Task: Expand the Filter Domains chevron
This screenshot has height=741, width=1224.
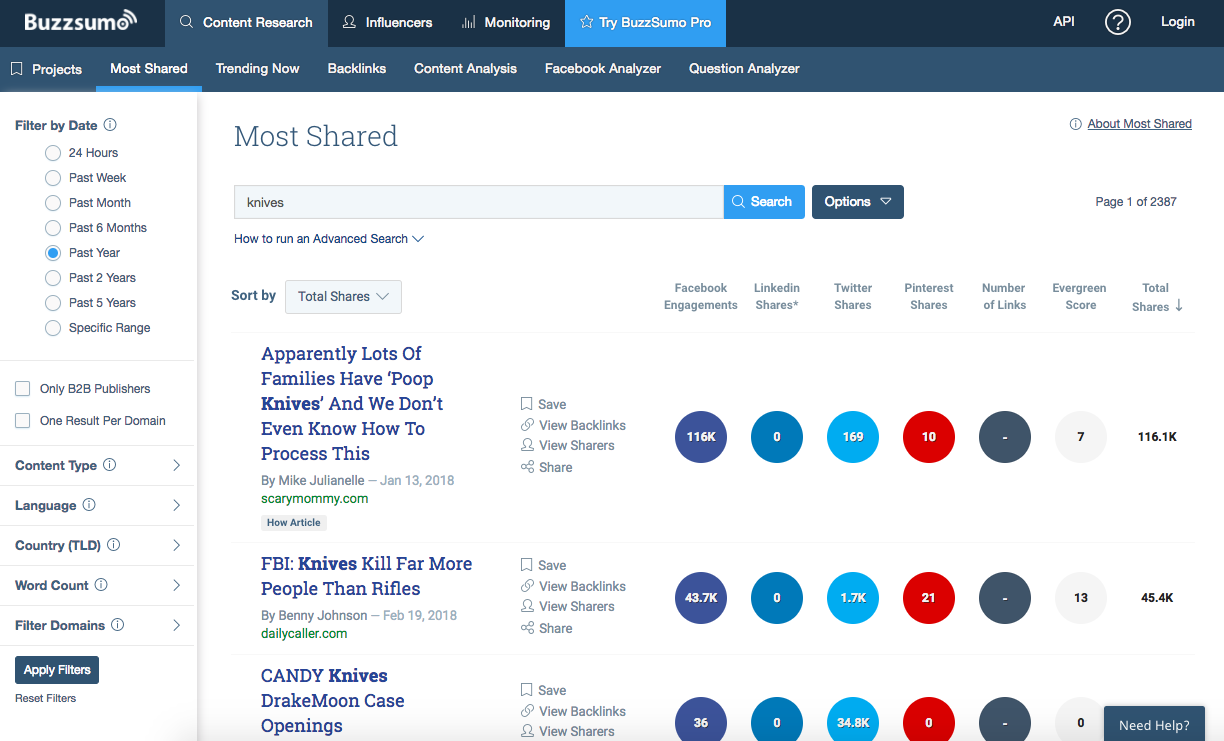Action: point(176,625)
